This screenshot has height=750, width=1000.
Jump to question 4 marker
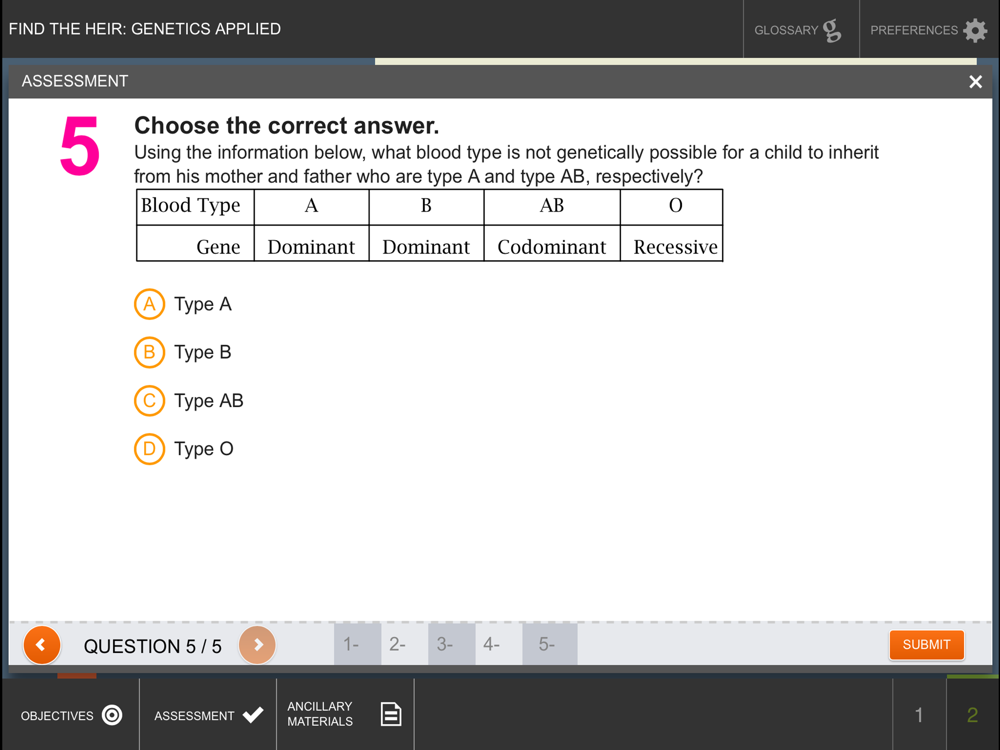(499, 644)
